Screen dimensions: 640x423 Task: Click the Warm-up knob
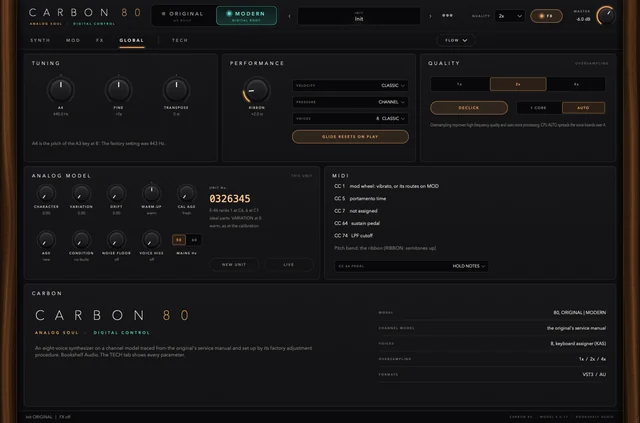(x=151, y=193)
